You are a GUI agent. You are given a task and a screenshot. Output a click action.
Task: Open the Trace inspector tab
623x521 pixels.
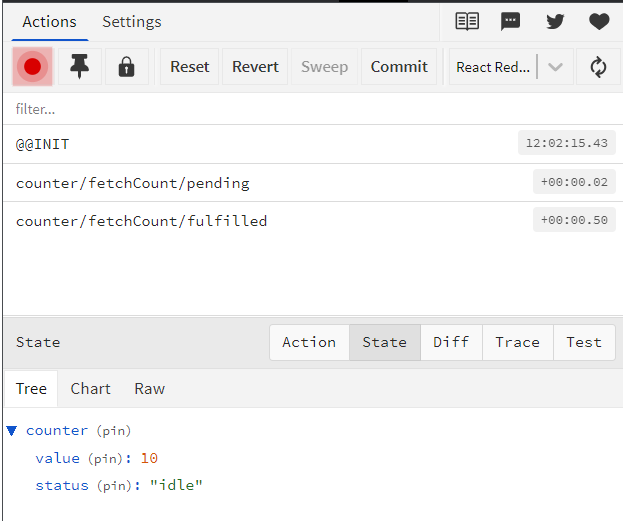point(518,342)
